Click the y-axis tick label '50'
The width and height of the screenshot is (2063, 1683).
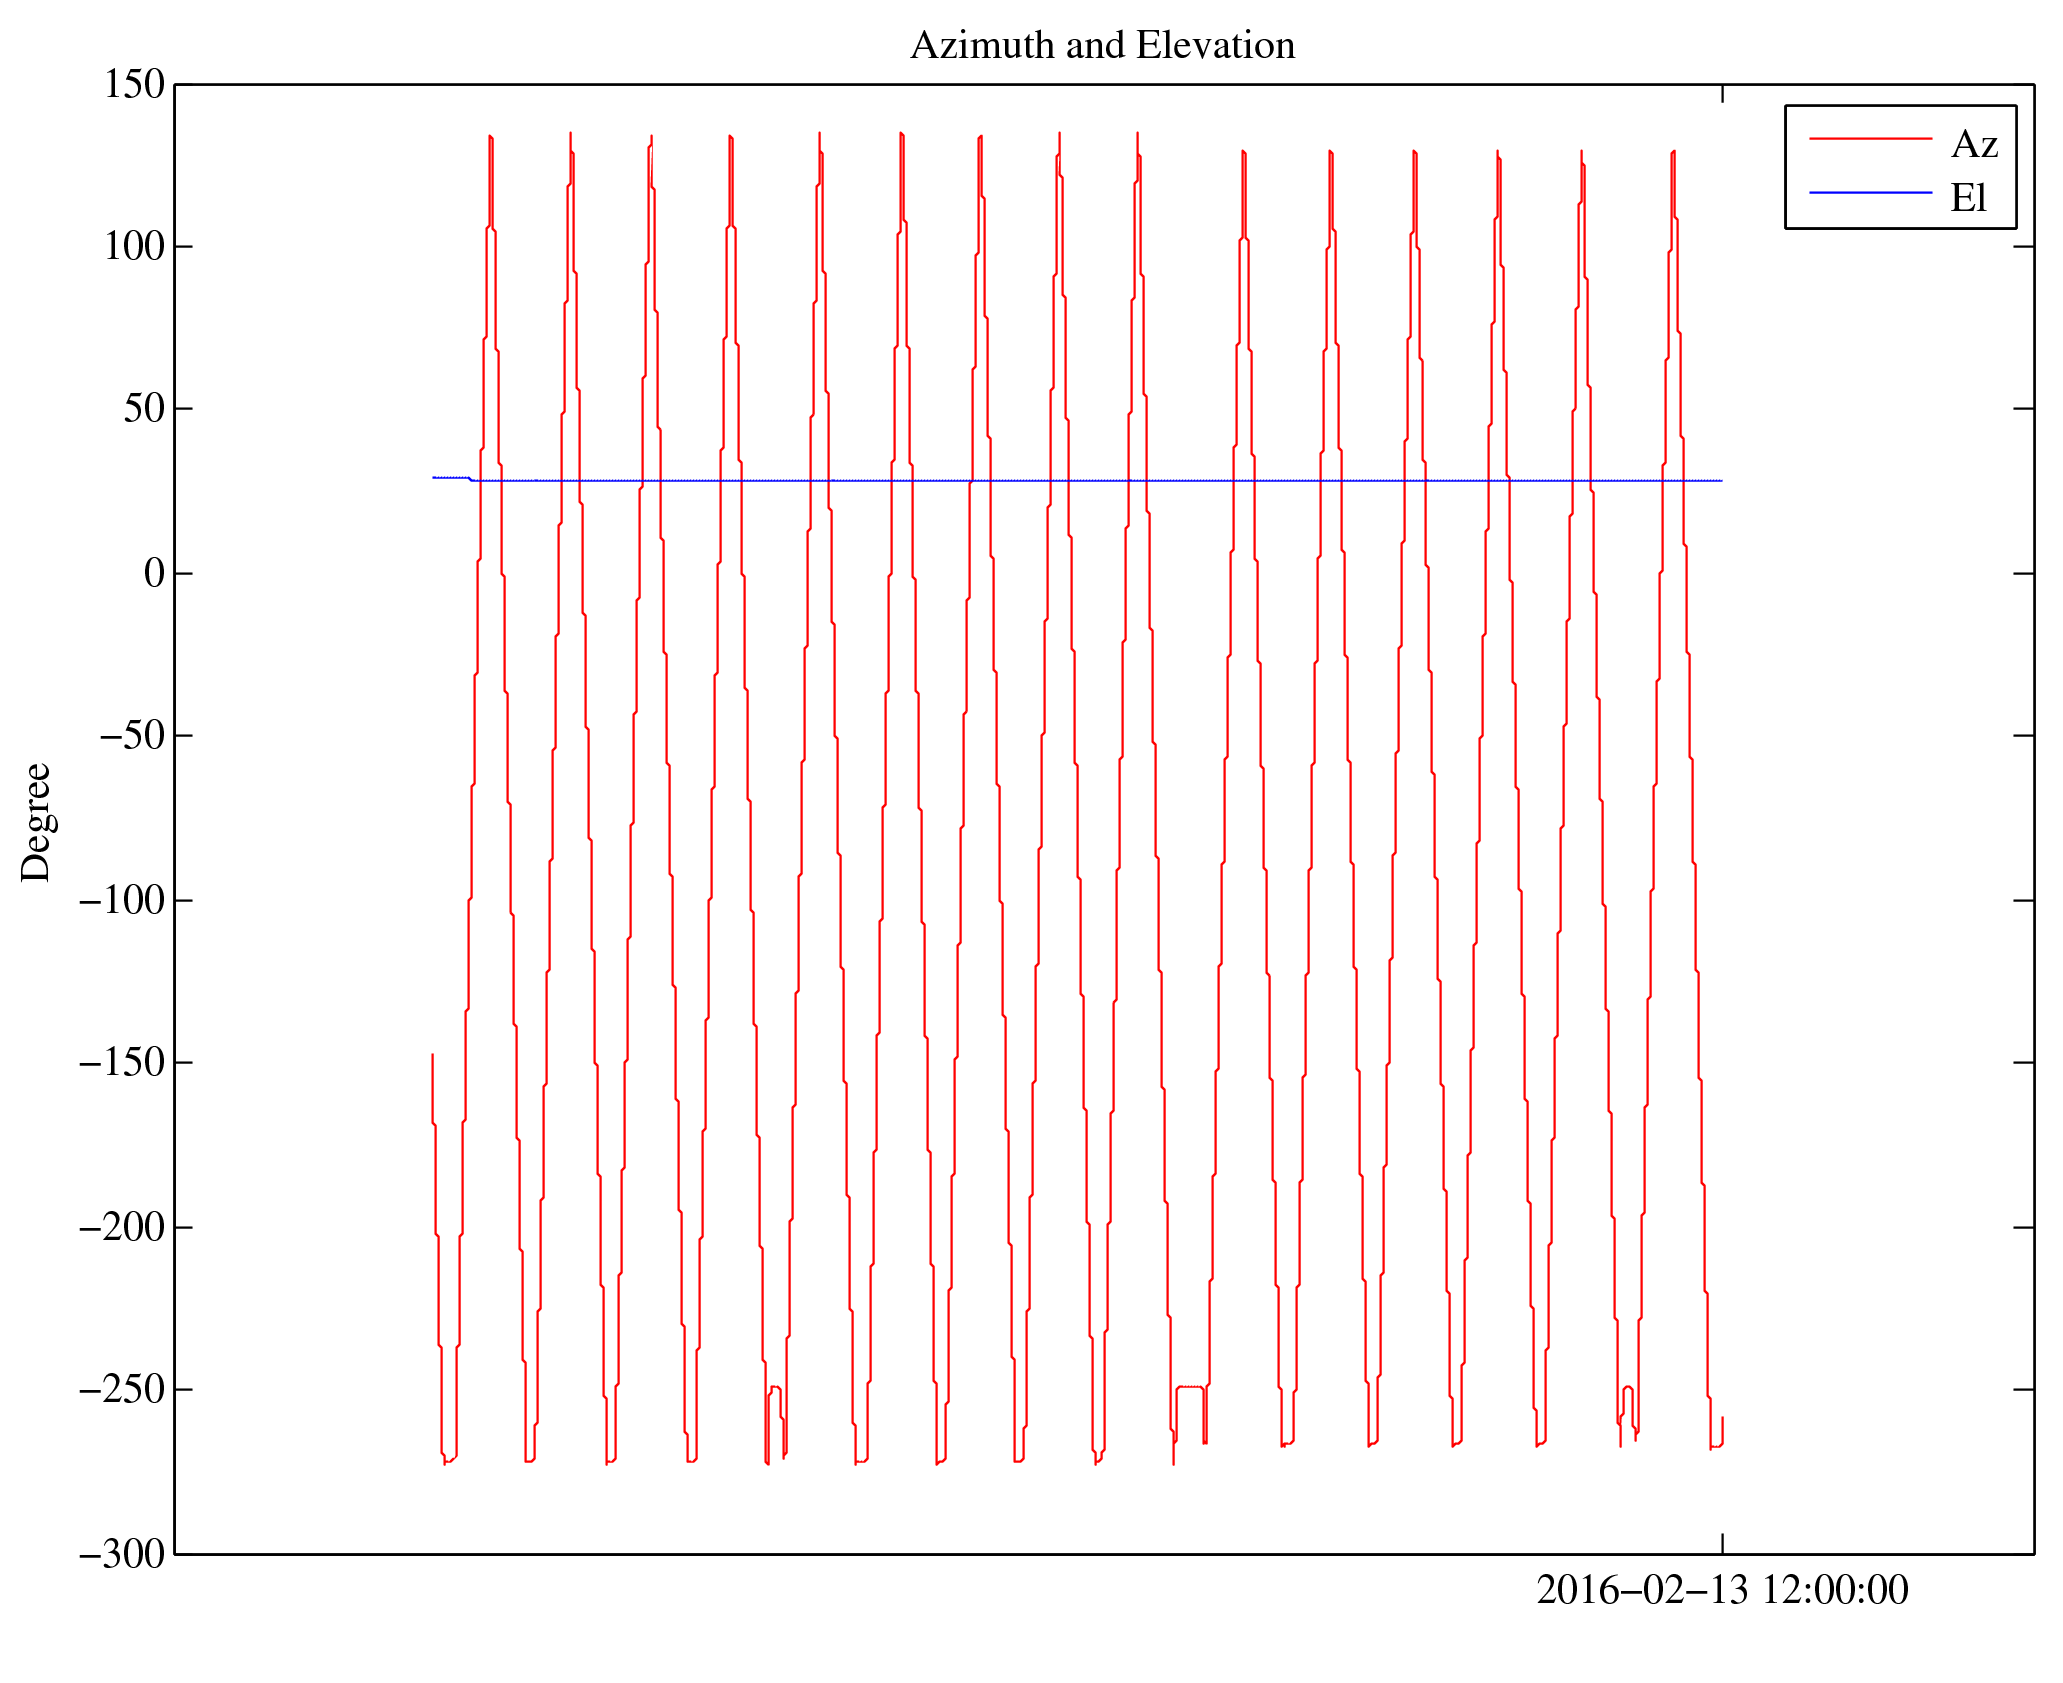(x=144, y=408)
